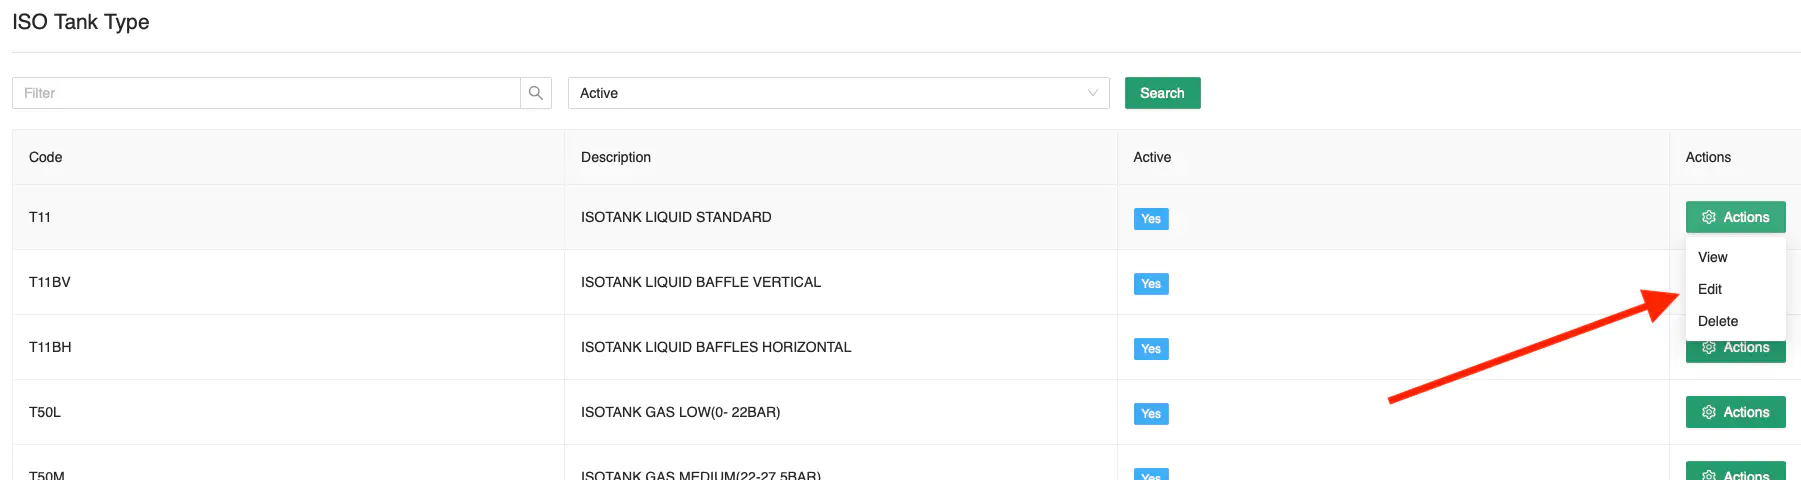Choose View from the Actions menu
This screenshot has height=480, width=1801.
point(1713,257)
